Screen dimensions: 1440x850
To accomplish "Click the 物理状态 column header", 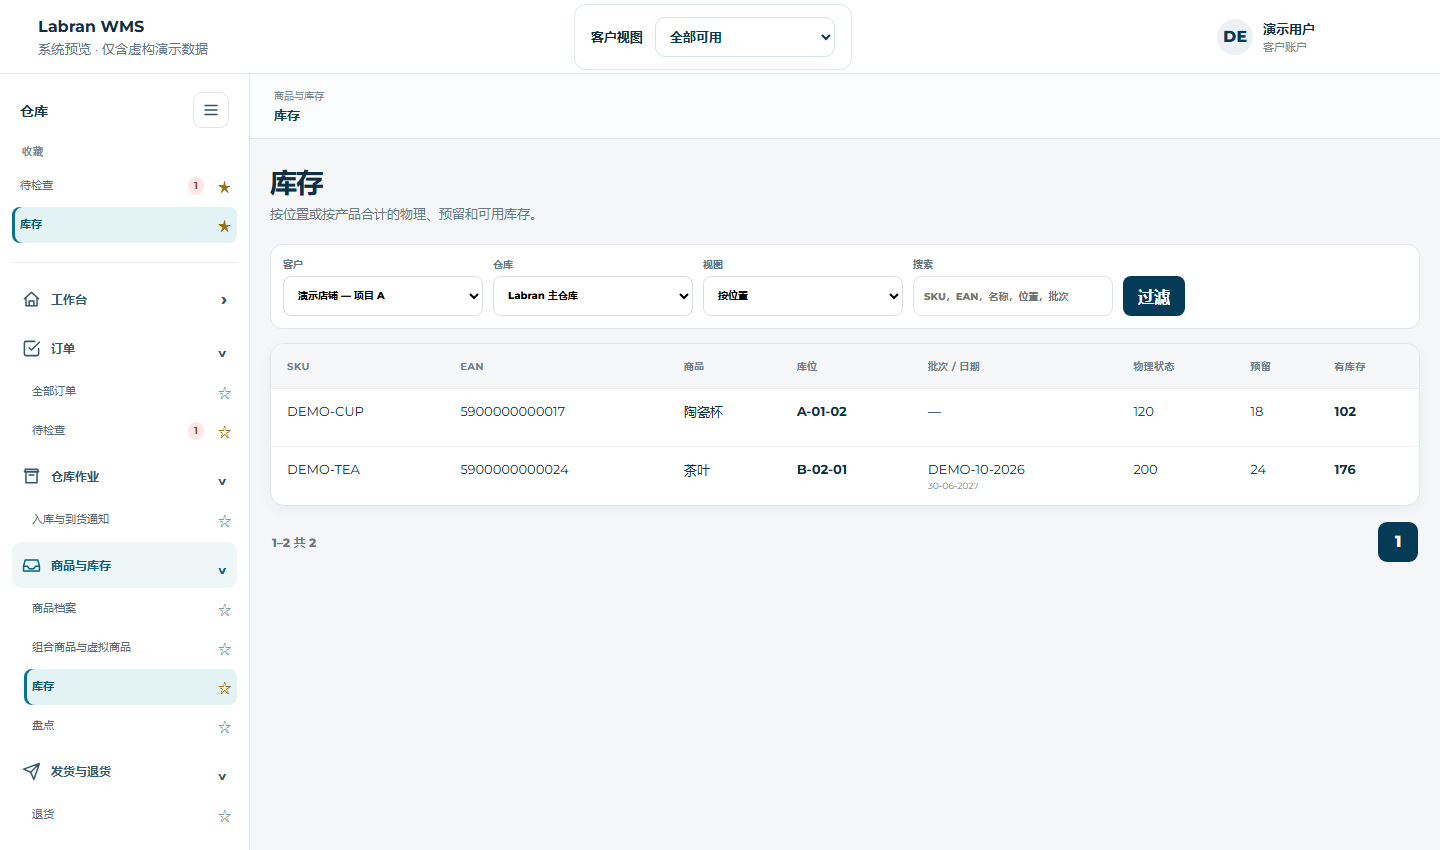I will coord(1154,367).
